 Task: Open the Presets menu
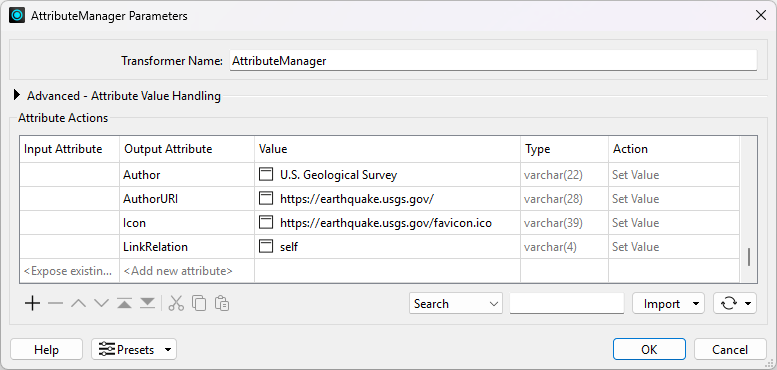click(x=134, y=350)
